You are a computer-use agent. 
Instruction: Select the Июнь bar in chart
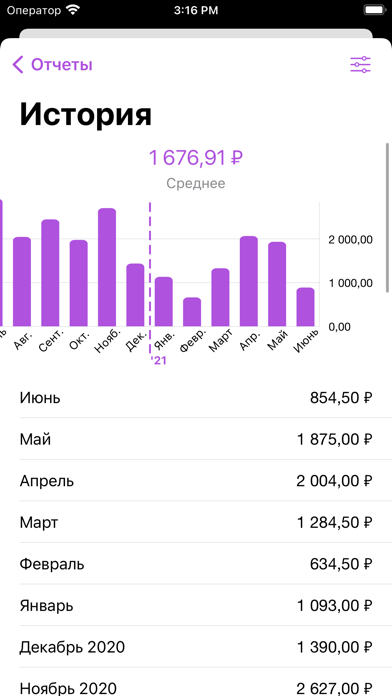coord(306,307)
